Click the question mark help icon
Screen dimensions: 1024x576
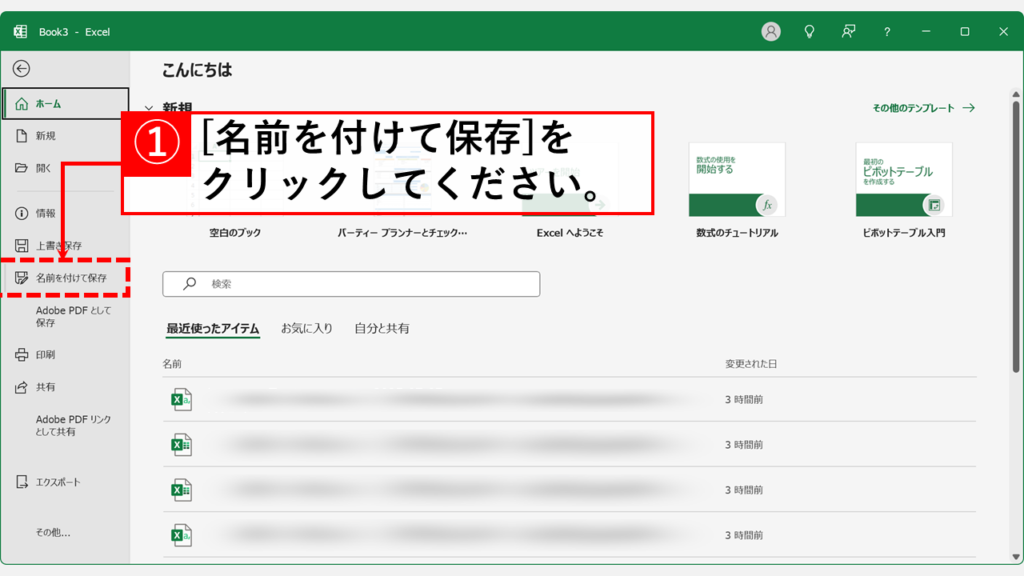point(887,31)
